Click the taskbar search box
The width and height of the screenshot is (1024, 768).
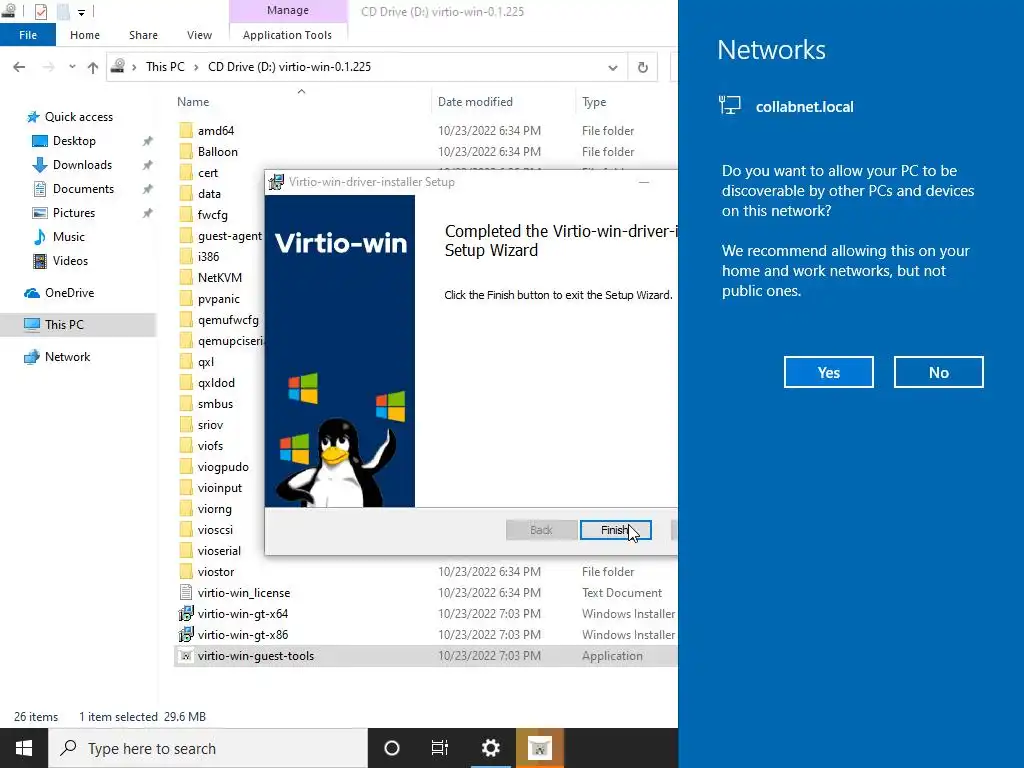coord(208,748)
